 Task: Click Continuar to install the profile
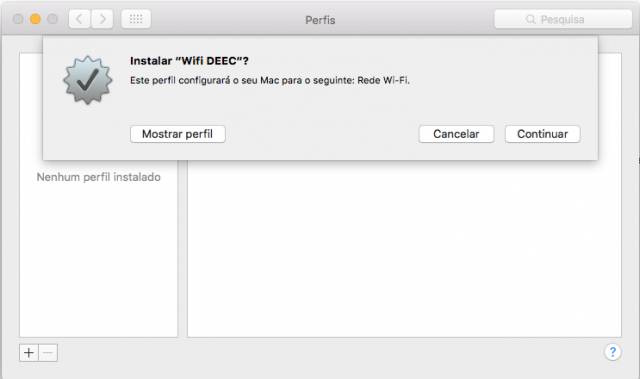[542, 134]
